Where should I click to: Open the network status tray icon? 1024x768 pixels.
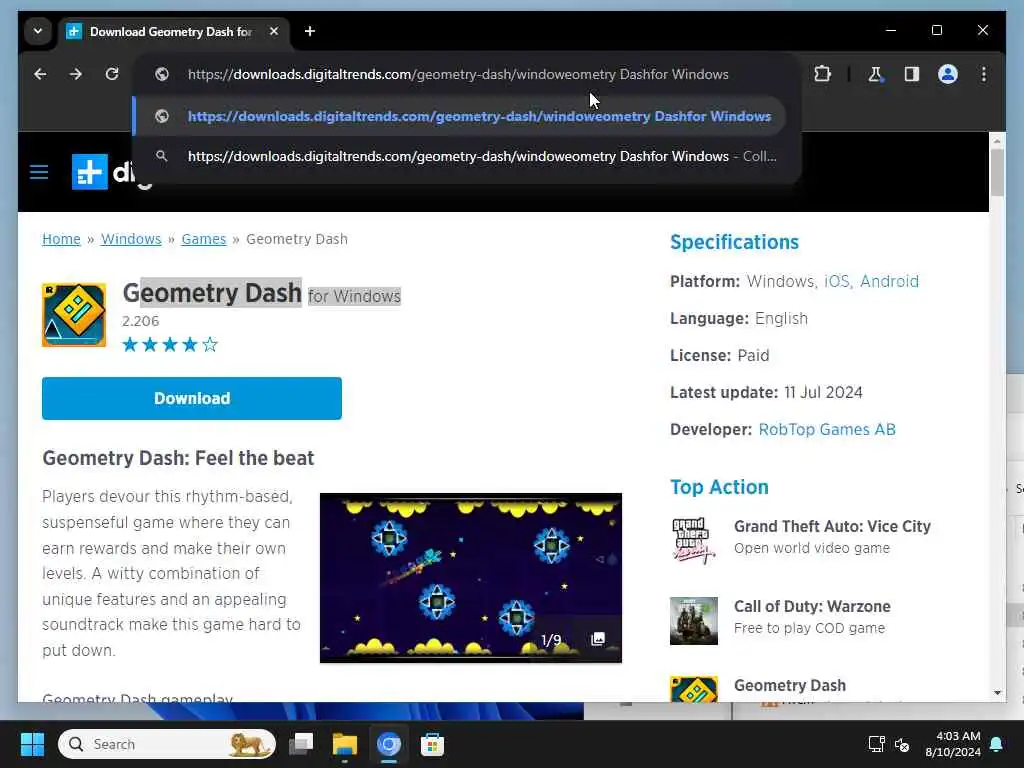coord(876,744)
